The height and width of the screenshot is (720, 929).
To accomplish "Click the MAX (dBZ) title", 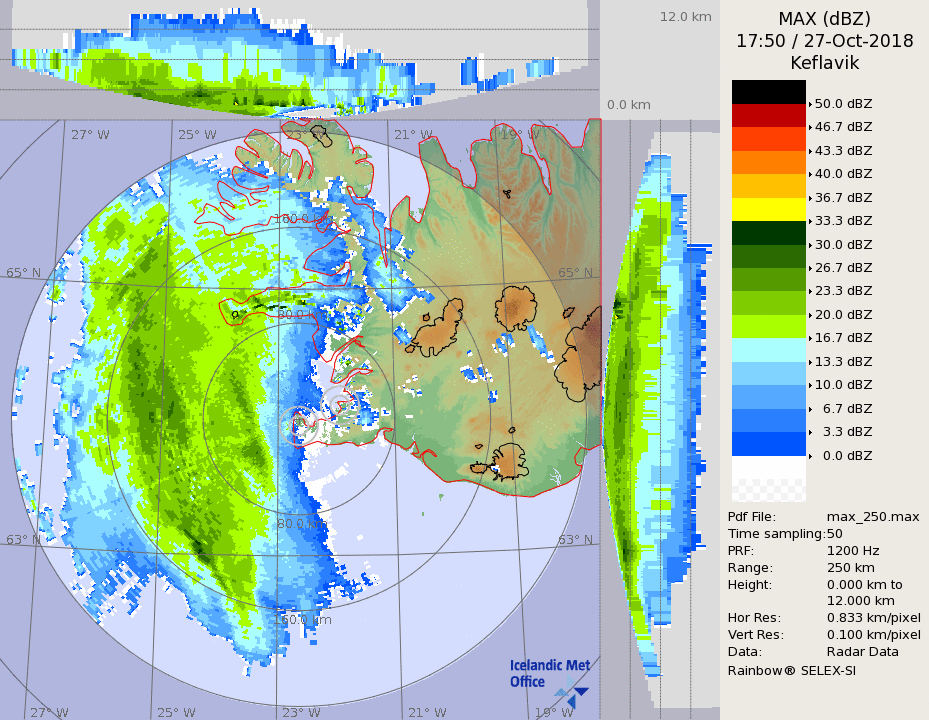I will (824, 19).
